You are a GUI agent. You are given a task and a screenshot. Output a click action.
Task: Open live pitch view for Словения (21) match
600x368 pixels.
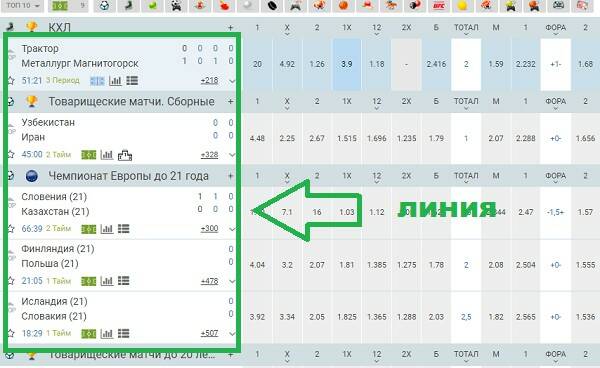coord(88,229)
